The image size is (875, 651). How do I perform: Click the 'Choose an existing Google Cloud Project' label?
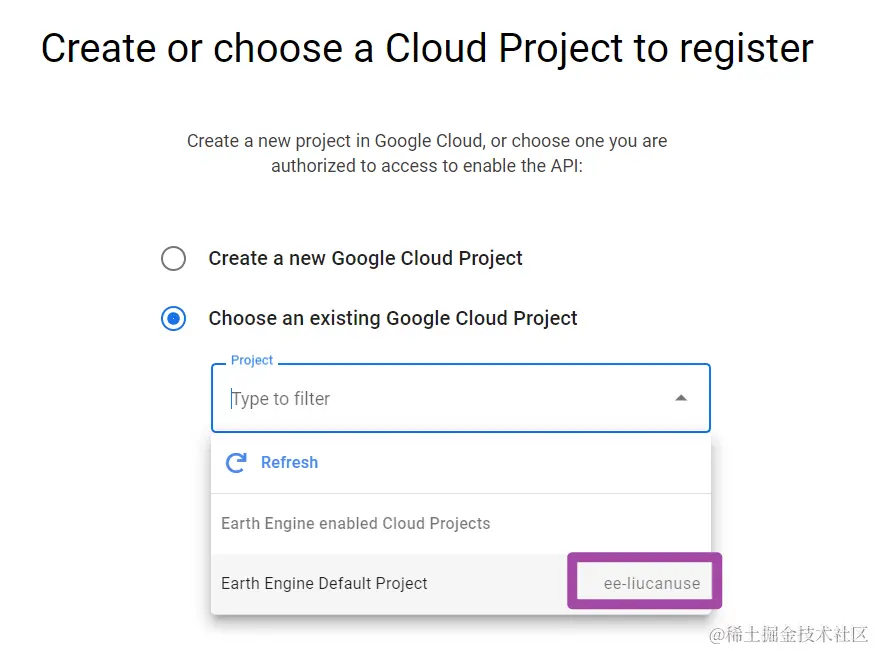coord(392,318)
